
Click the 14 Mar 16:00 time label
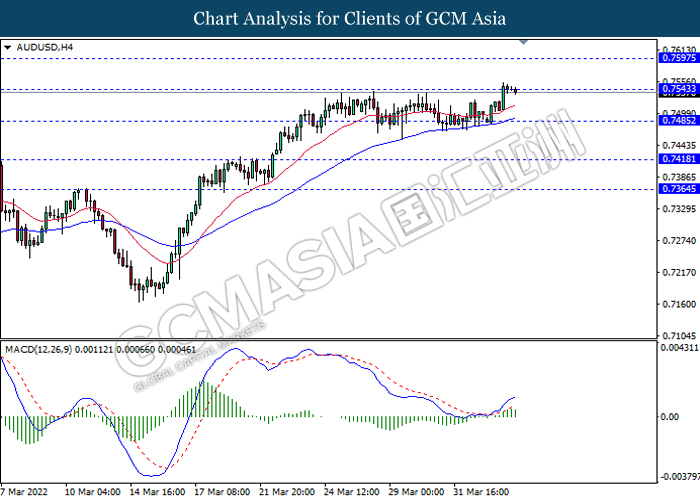157,492
